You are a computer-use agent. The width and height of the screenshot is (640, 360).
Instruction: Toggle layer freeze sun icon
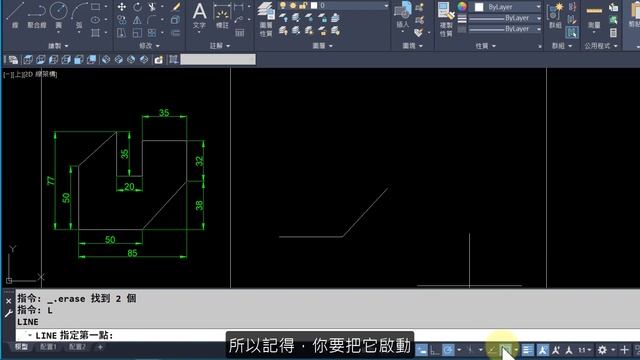pos(293,6)
